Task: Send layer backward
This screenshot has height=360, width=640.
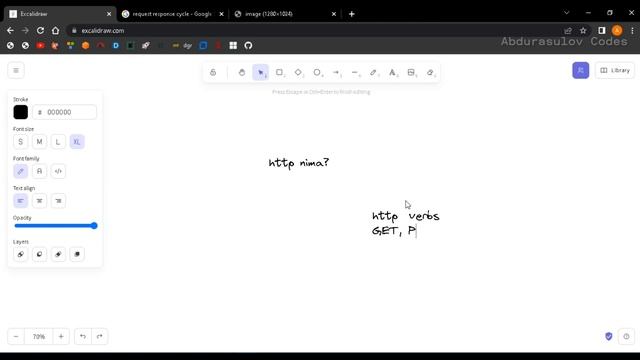Action: pos(39,254)
